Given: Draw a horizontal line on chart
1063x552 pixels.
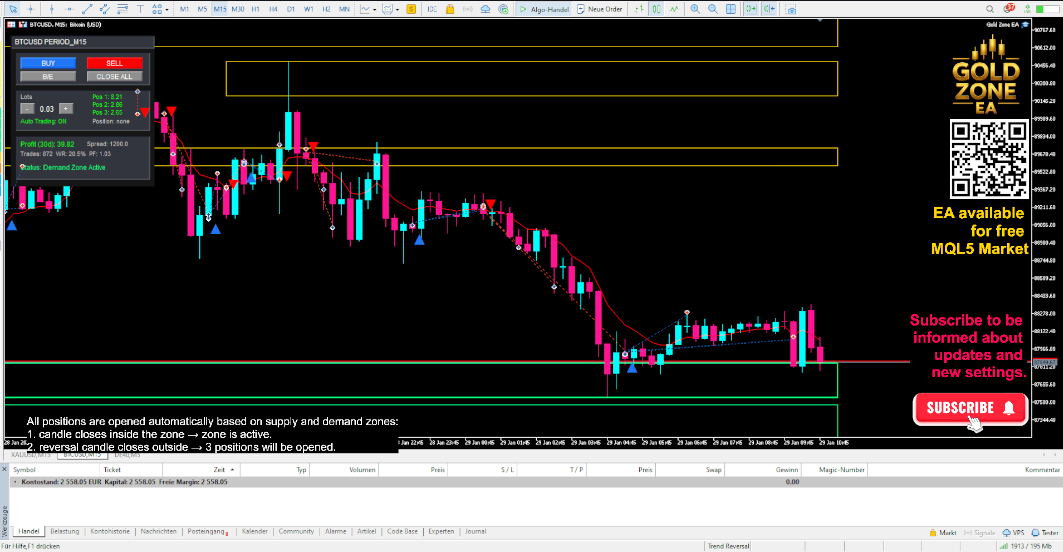Looking at the screenshot, I should 69,9.
